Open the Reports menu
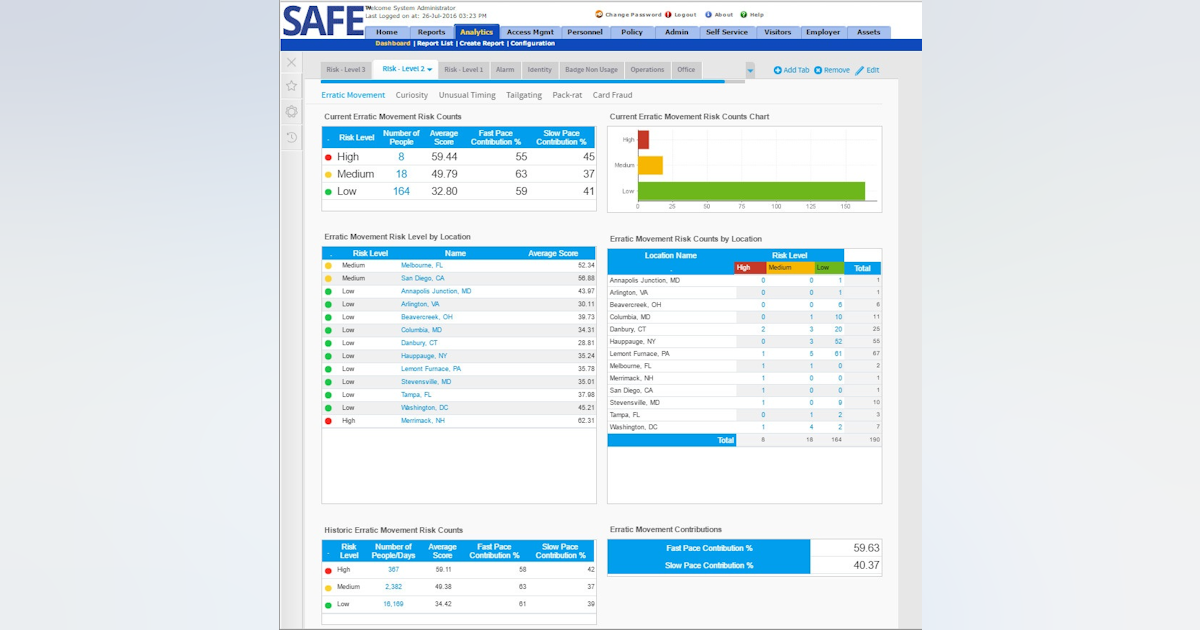This screenshot has height=630, width=1200. (x=432, y=31)
